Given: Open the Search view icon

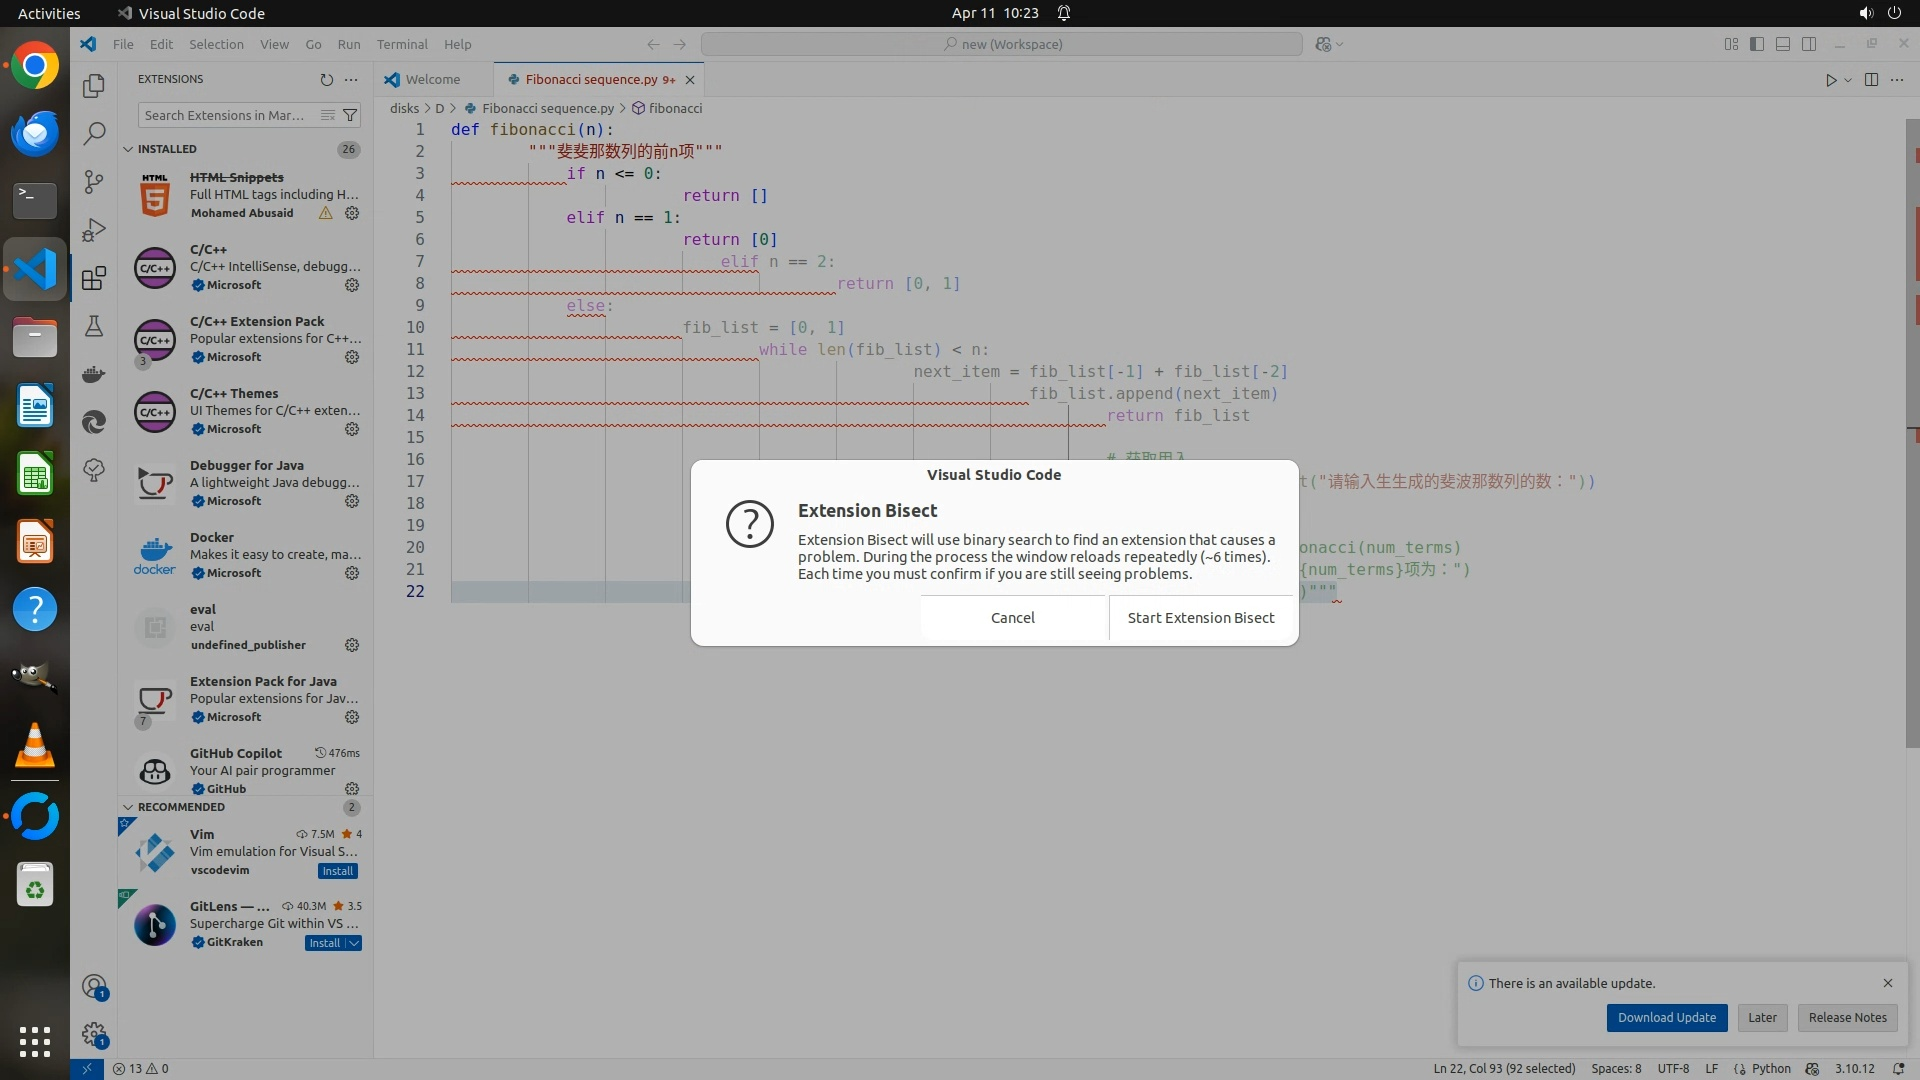Looking at the screenshot, I should click(94, 133).
